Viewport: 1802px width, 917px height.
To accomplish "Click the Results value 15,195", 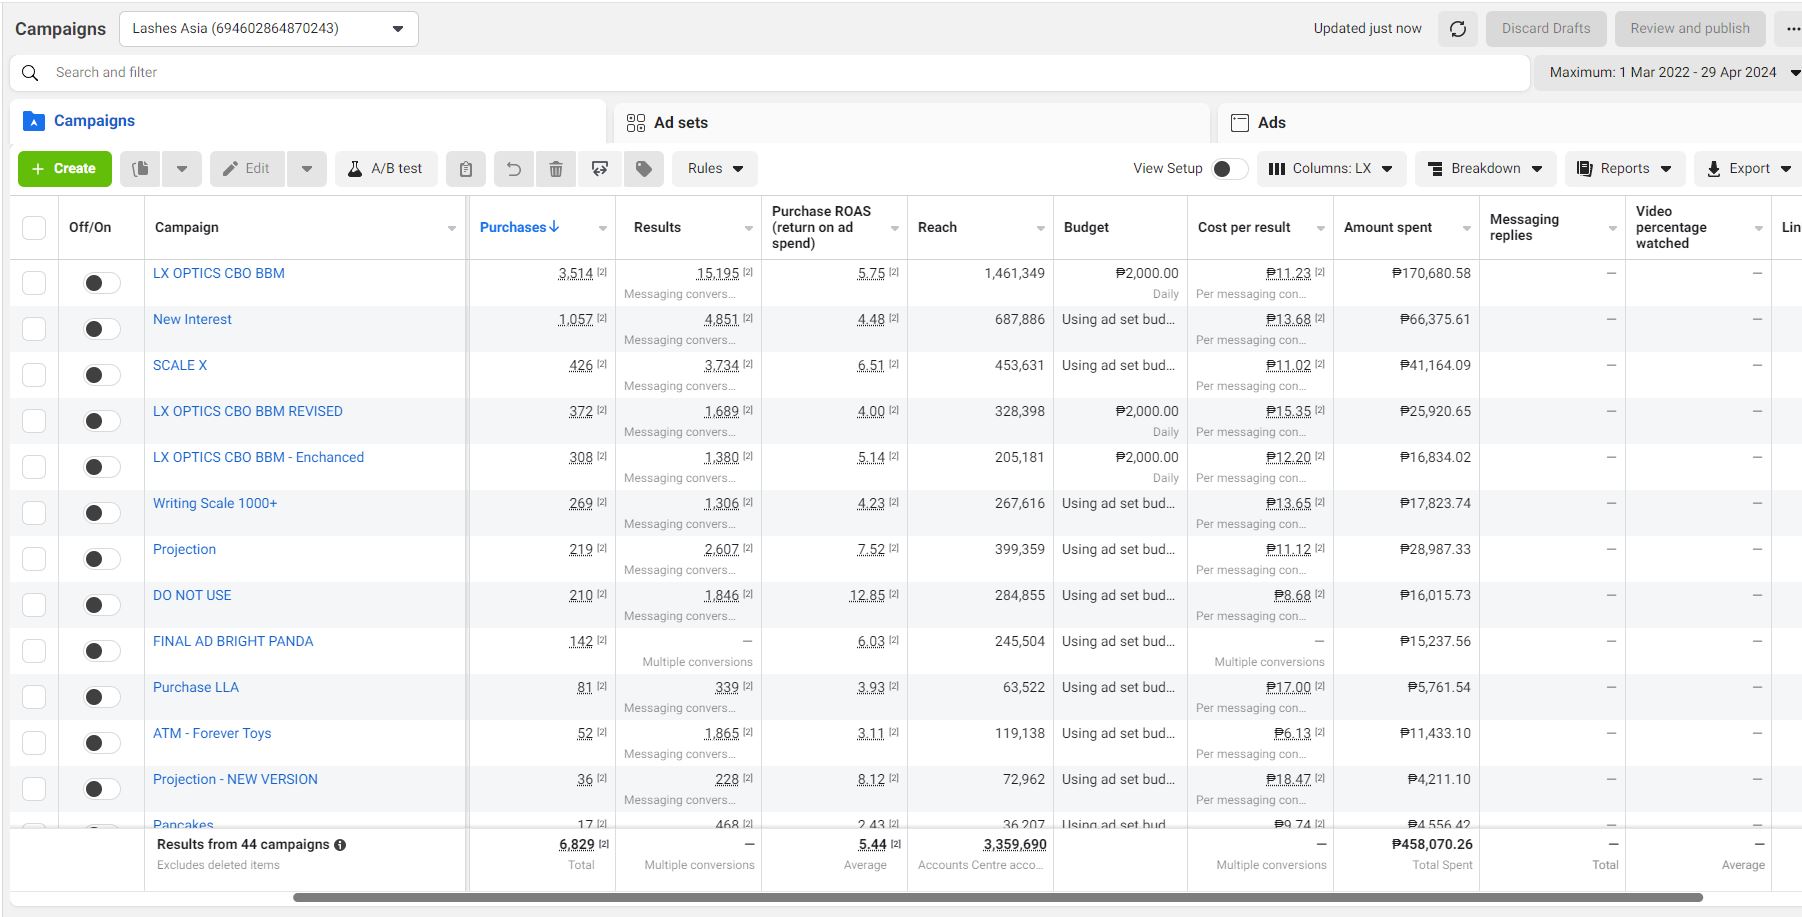I will 717,274.
